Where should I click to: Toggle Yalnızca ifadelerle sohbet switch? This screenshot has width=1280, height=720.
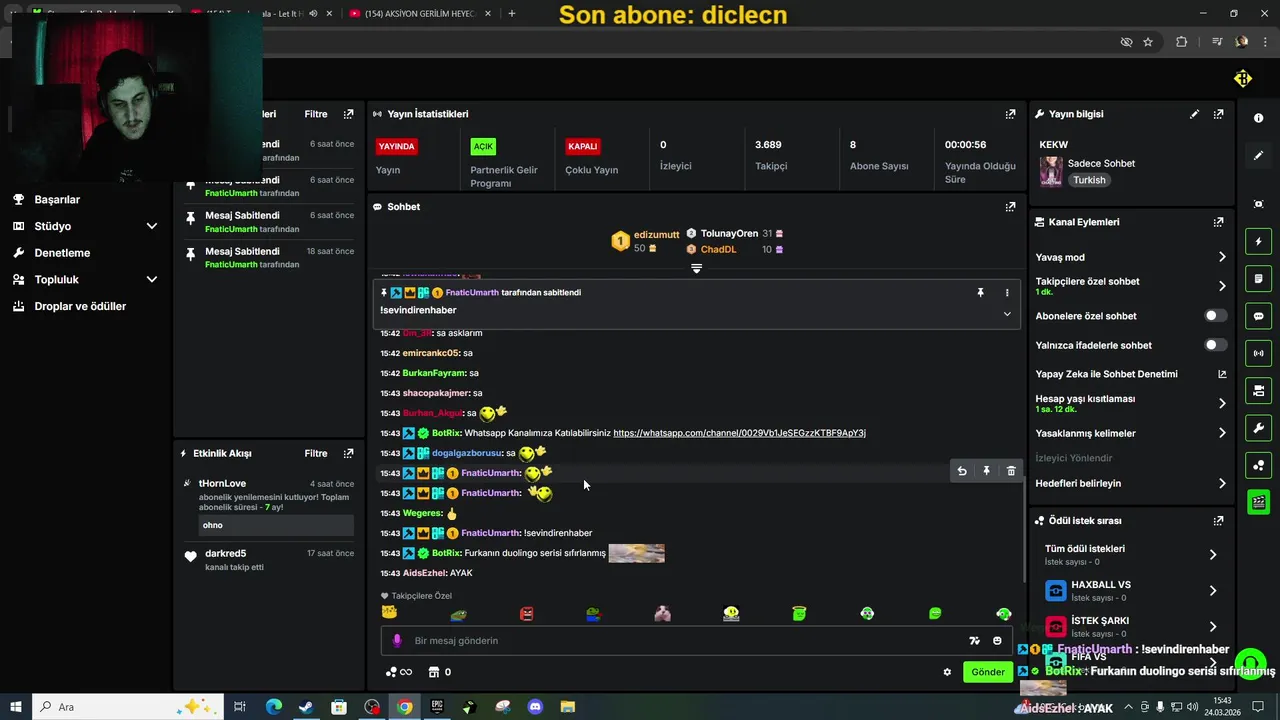[1215, 345]
